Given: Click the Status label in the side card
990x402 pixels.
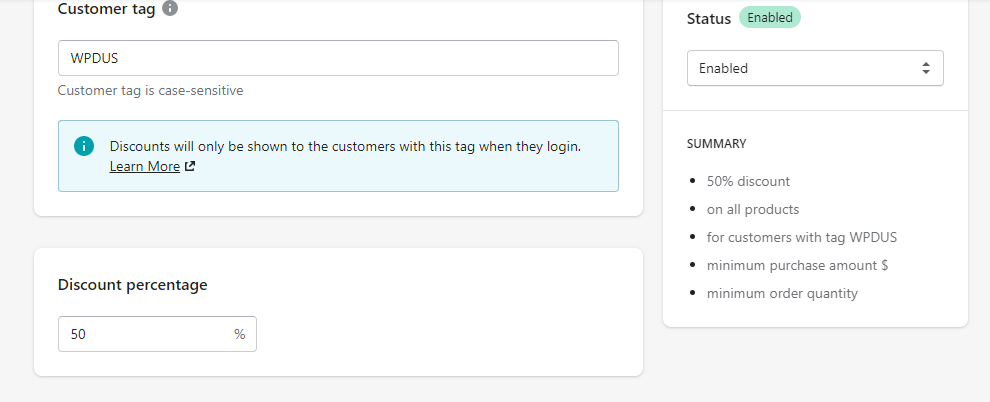Looking at the screenshot, I should pyautogui.click(x=709, y=18).
